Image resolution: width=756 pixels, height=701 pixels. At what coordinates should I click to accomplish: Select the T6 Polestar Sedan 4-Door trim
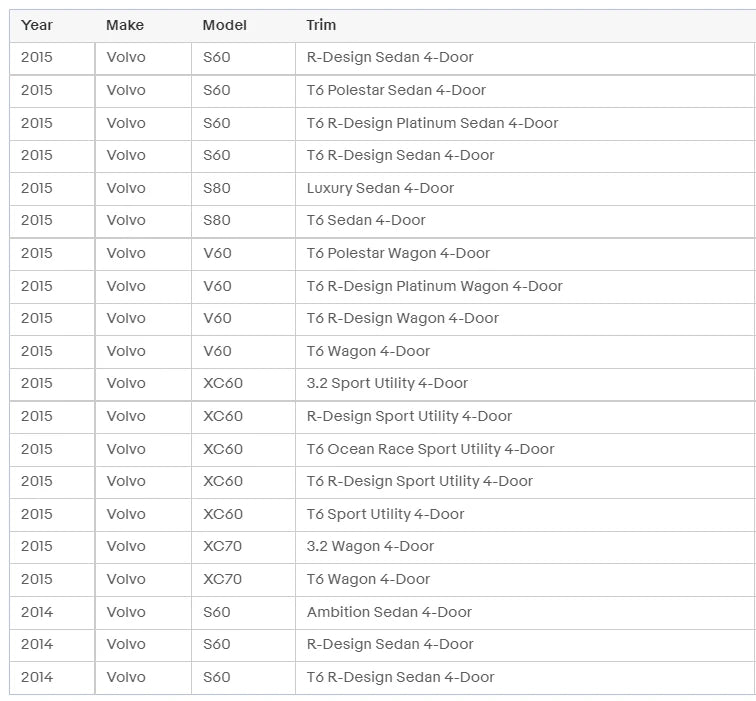click(x=396, y=90)
